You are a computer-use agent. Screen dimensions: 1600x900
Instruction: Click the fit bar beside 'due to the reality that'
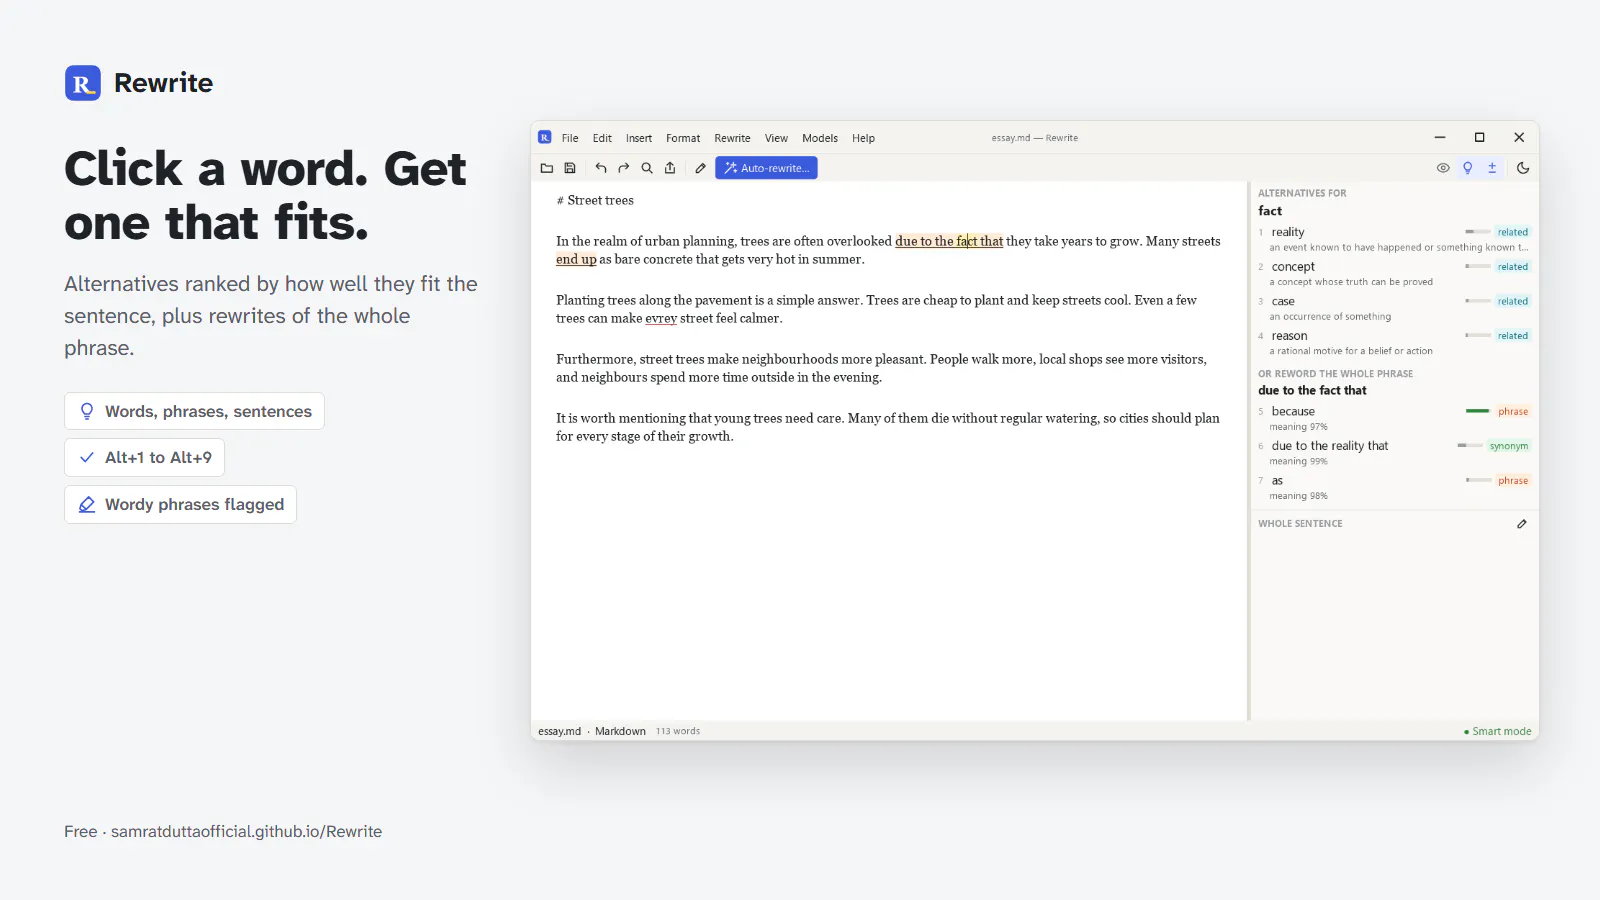point(1470,446)
